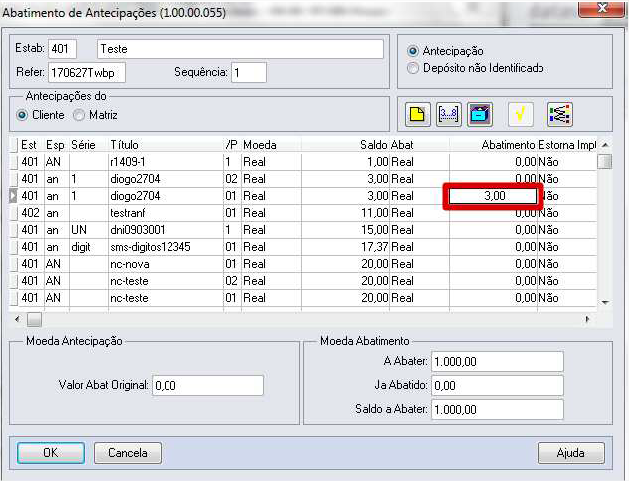
Task: Select the row titled r1409-1
Action: click(304, 162)
